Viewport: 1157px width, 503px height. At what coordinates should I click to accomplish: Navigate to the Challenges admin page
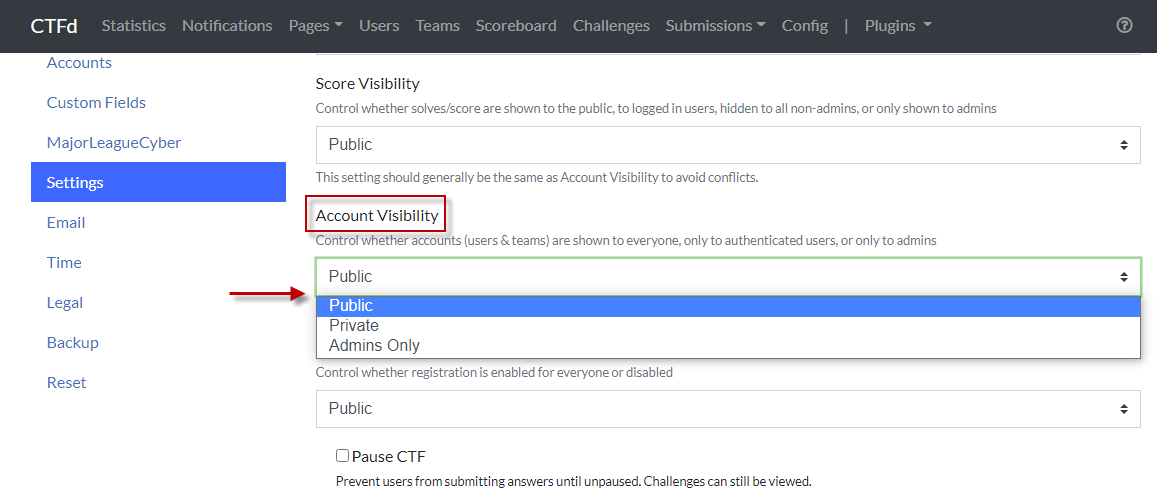pyautogui.click(x=611, y=26)
